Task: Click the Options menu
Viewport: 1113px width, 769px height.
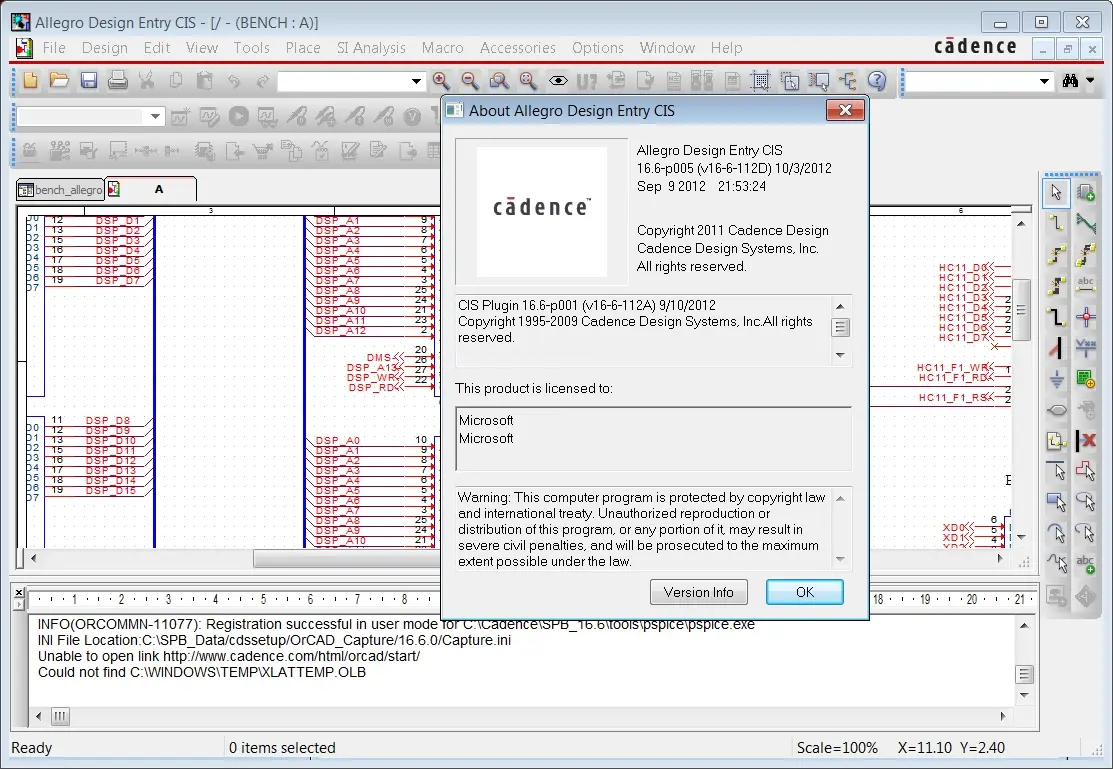Action: [598, 48]
